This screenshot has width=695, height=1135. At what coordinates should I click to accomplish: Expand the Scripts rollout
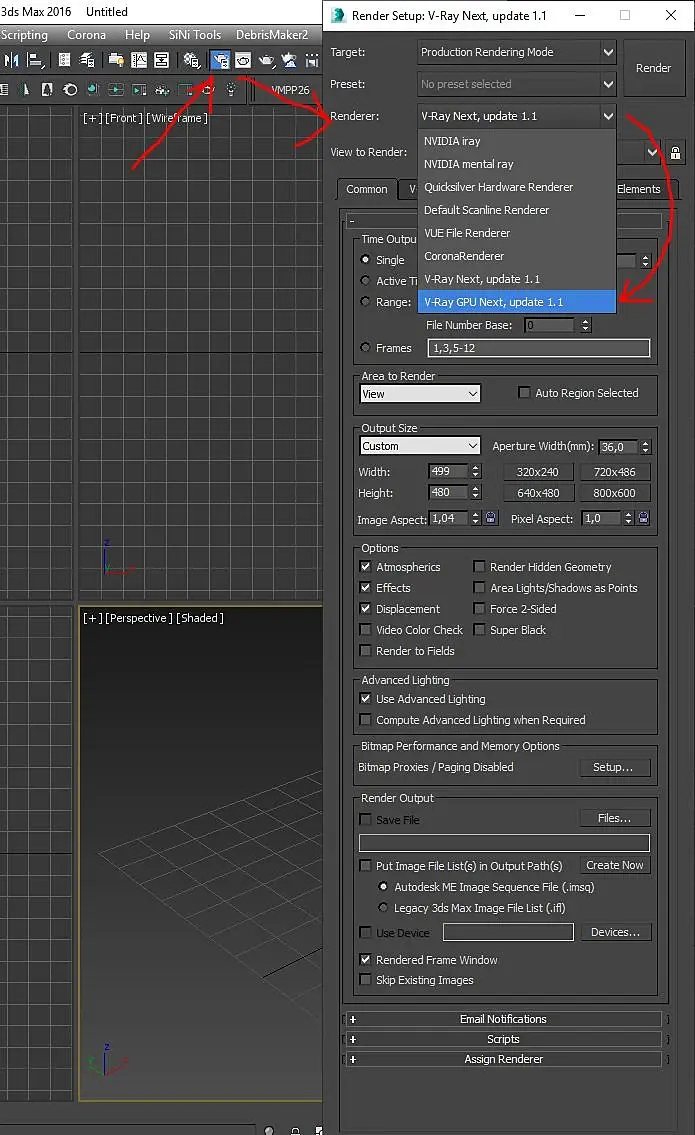click(x=503, y=1039)
